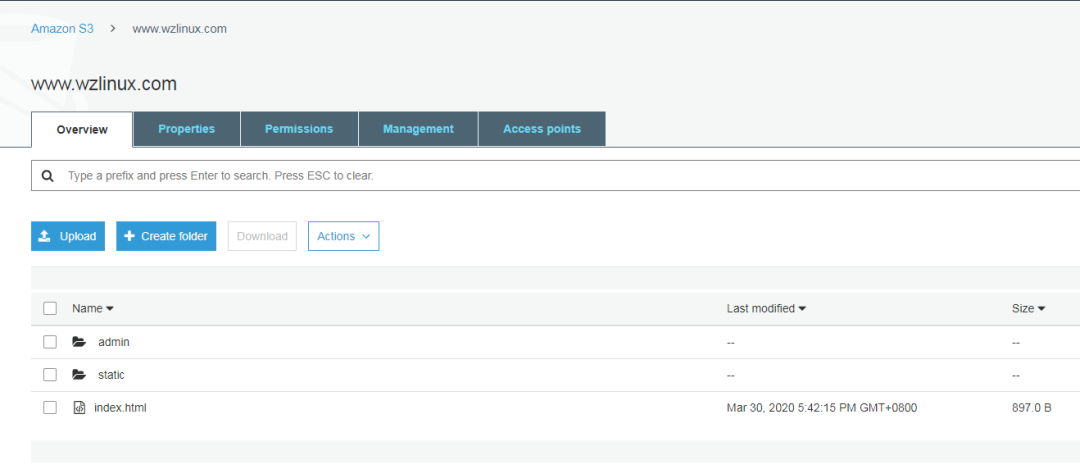Tick the index.html row checkbox

pyautogui.click(x=50, y=408)
